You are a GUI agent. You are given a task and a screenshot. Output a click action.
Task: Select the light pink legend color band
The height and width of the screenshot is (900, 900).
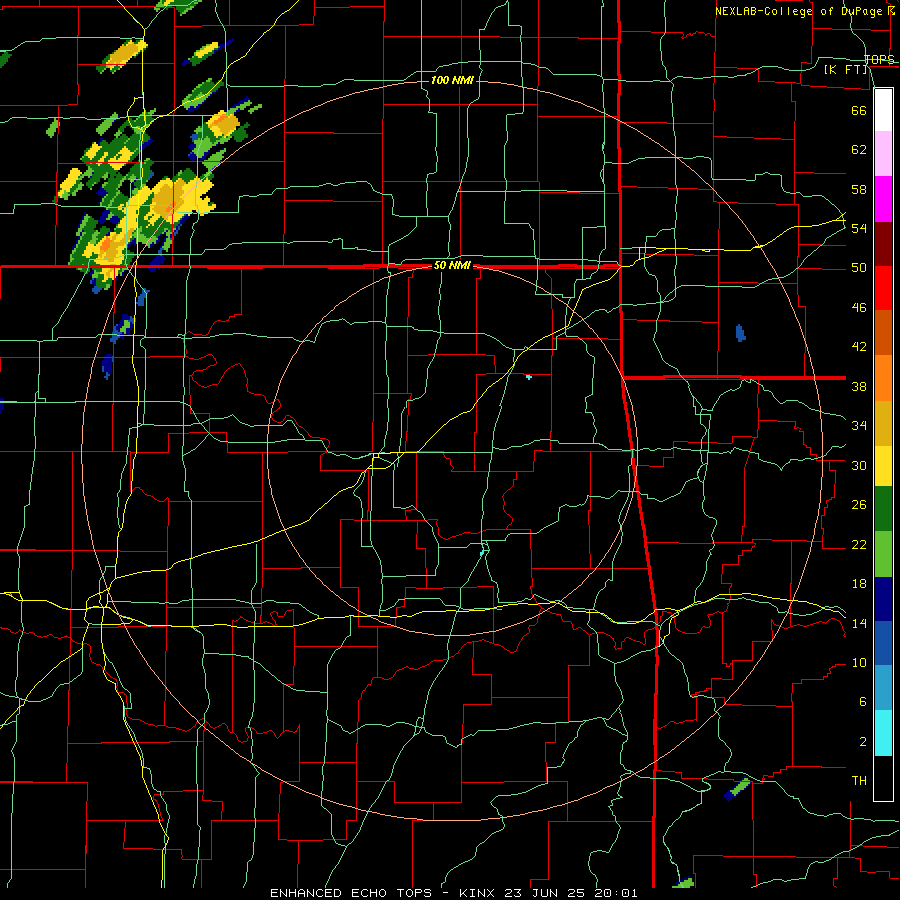(x=883, y=154)
